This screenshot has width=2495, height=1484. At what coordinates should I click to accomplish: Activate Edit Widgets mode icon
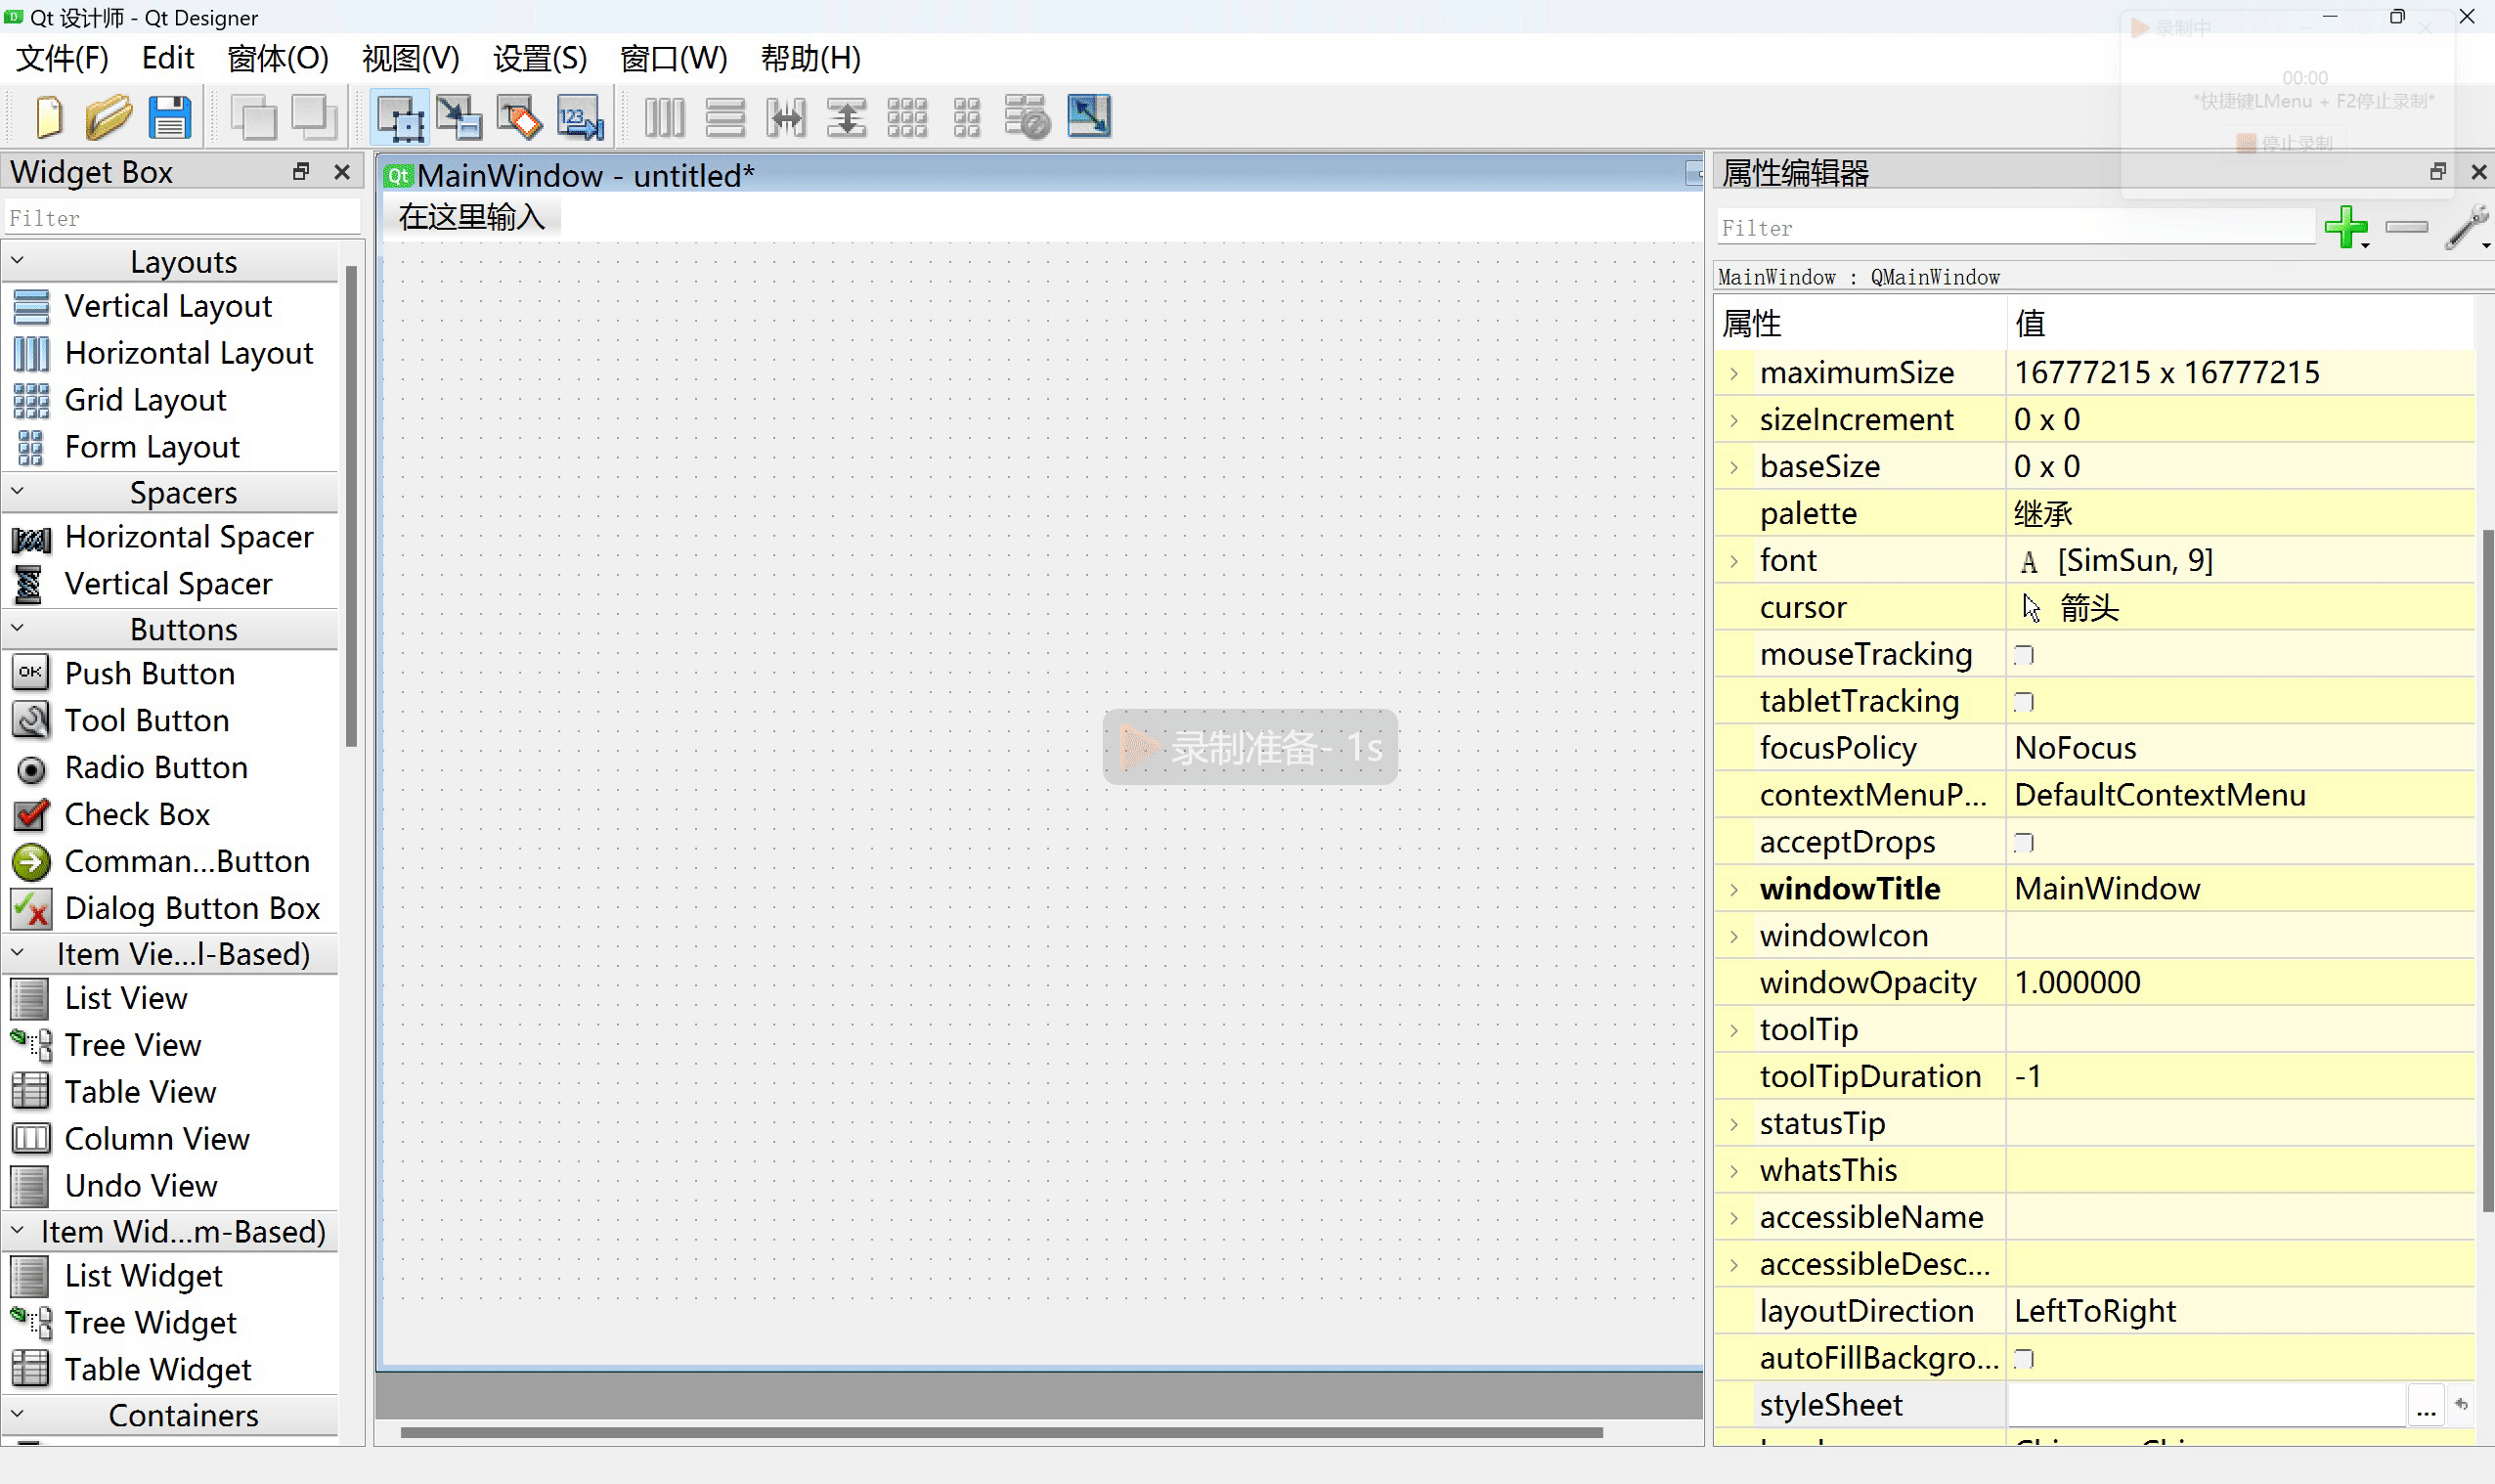click(400, 117)
